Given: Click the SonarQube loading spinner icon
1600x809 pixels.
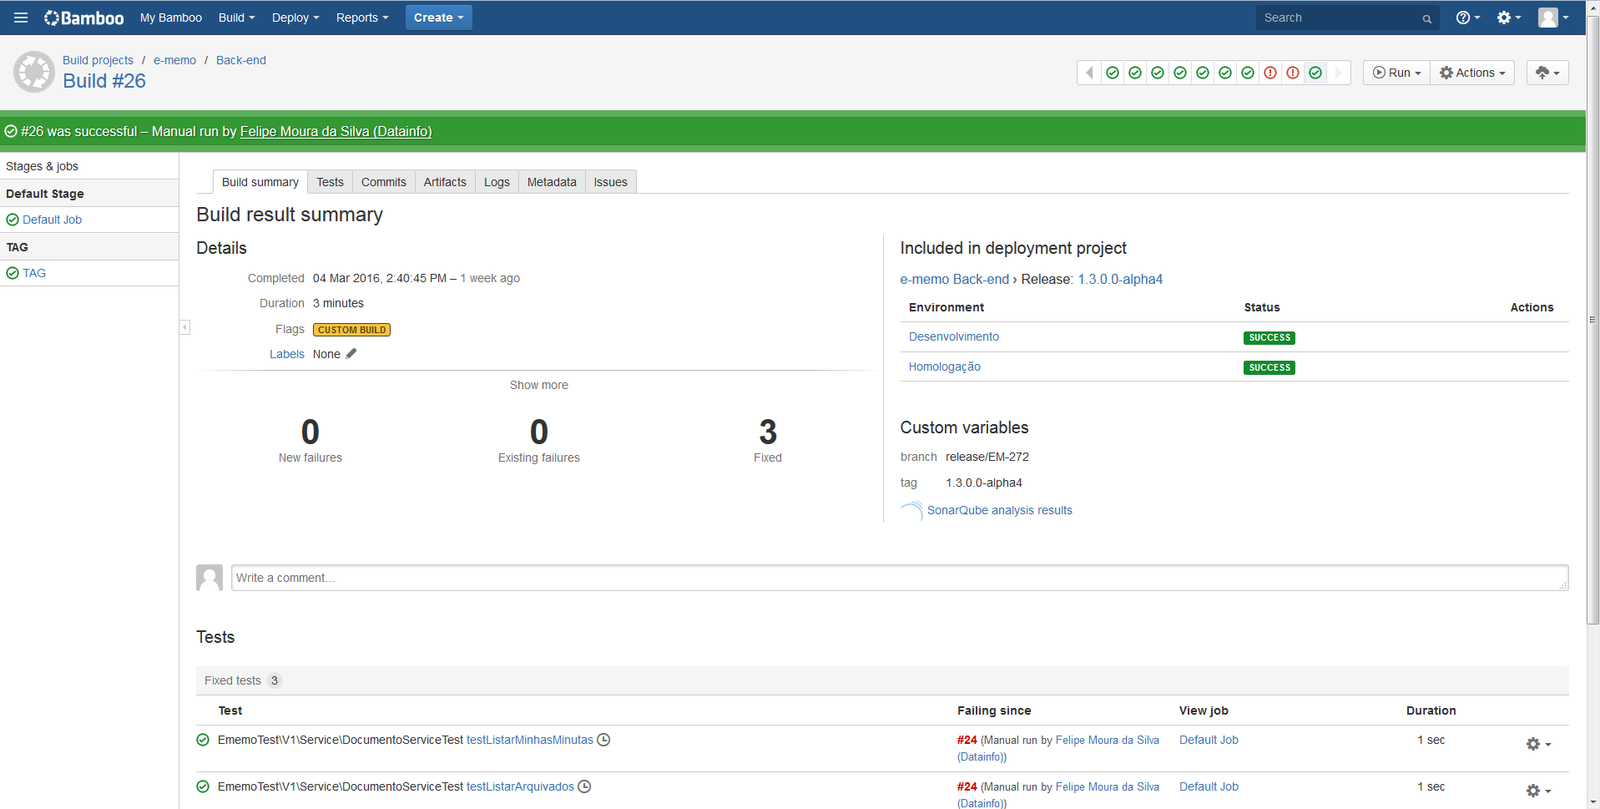Looking at the screenshot, I should pyautogui.click(x=911, y=511).
